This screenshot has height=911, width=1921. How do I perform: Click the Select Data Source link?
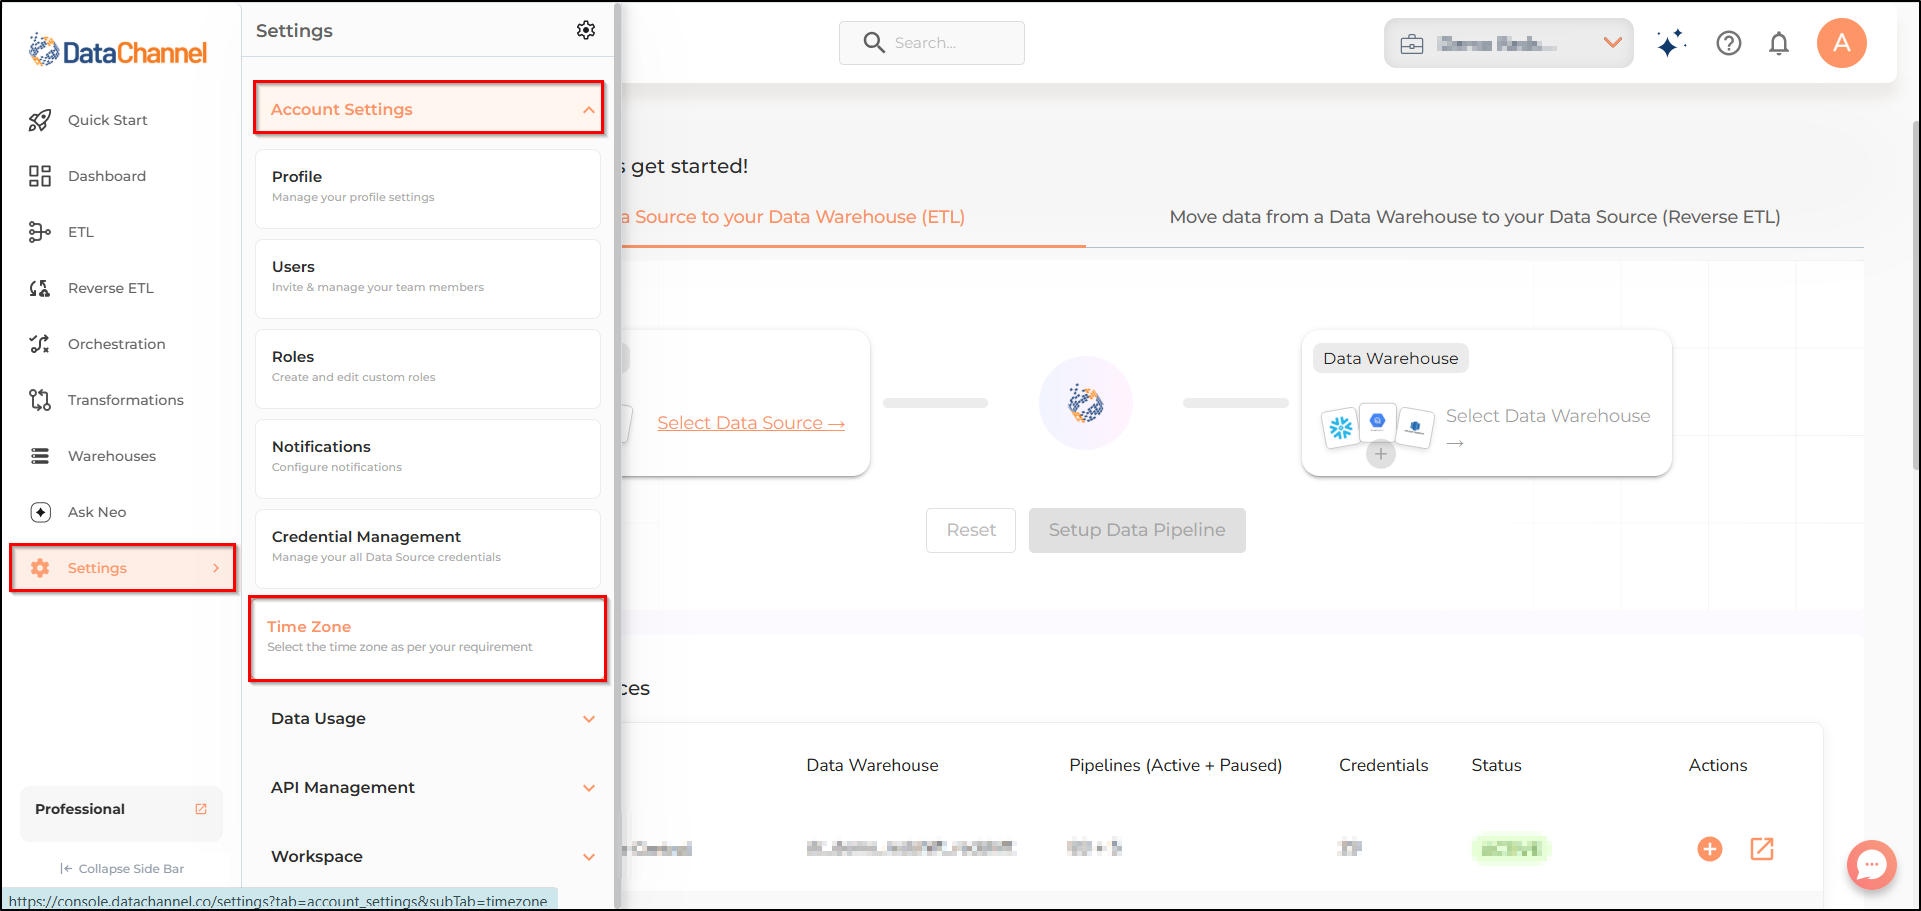tap(751, 423)
